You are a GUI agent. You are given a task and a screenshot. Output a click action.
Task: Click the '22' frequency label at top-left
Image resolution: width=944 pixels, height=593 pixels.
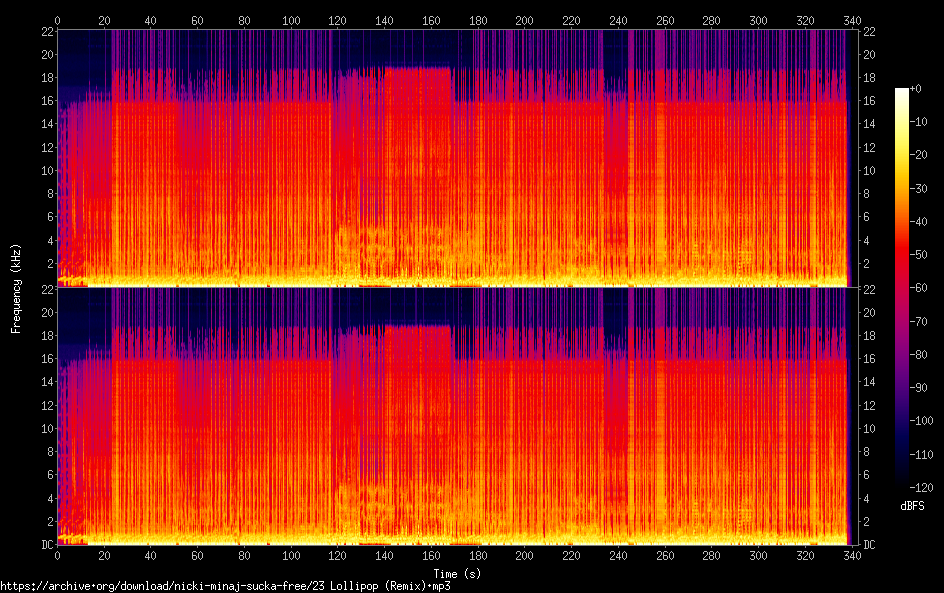click(x=44, y=31)
